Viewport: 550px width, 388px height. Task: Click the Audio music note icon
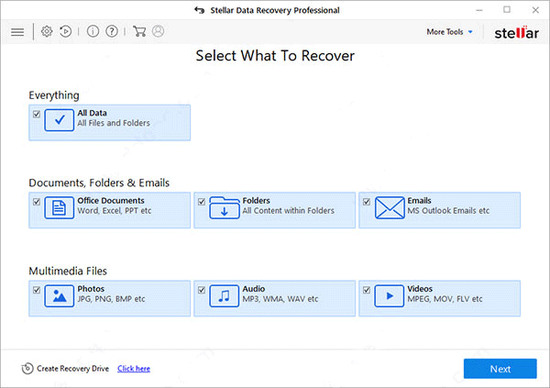coord(224,296)
